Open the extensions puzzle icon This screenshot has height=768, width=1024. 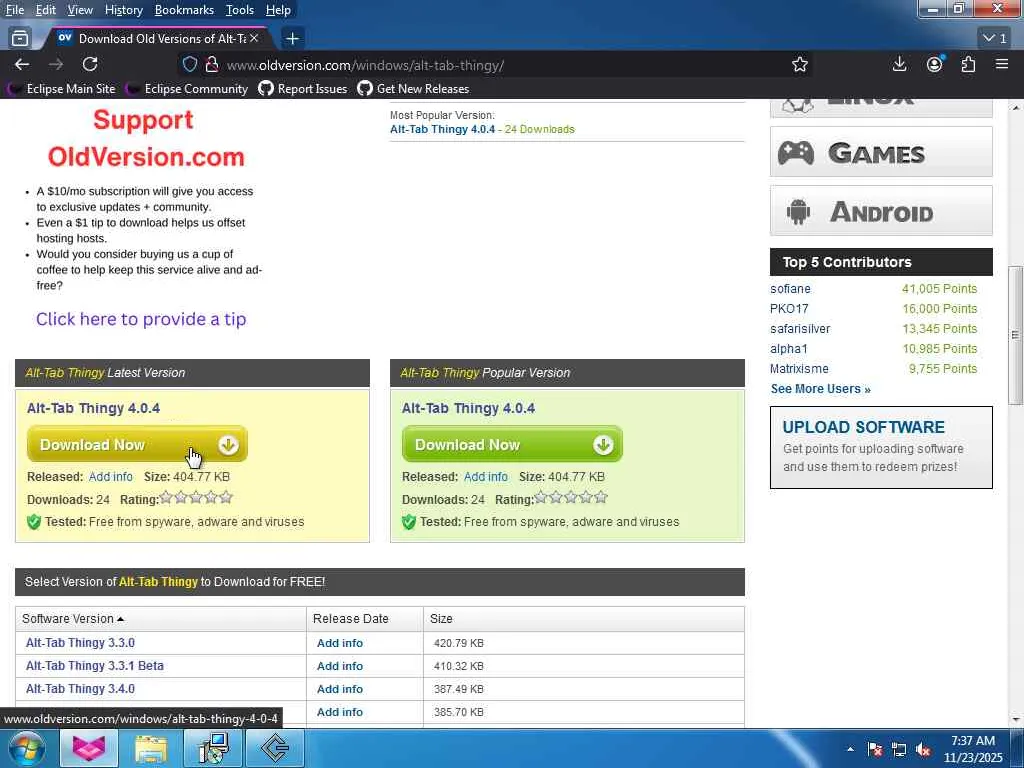pyautogui.click(x=968, y=64)
